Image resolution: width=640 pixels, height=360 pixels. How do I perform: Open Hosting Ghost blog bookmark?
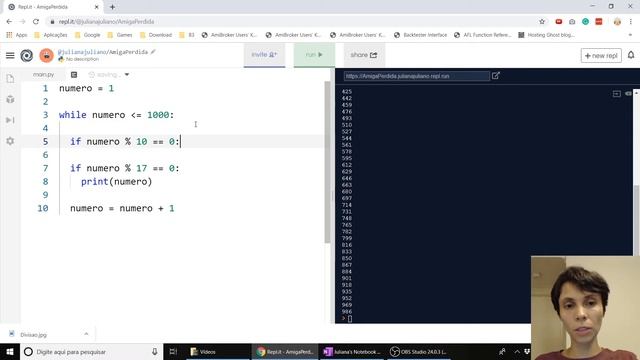pos(546,35)
